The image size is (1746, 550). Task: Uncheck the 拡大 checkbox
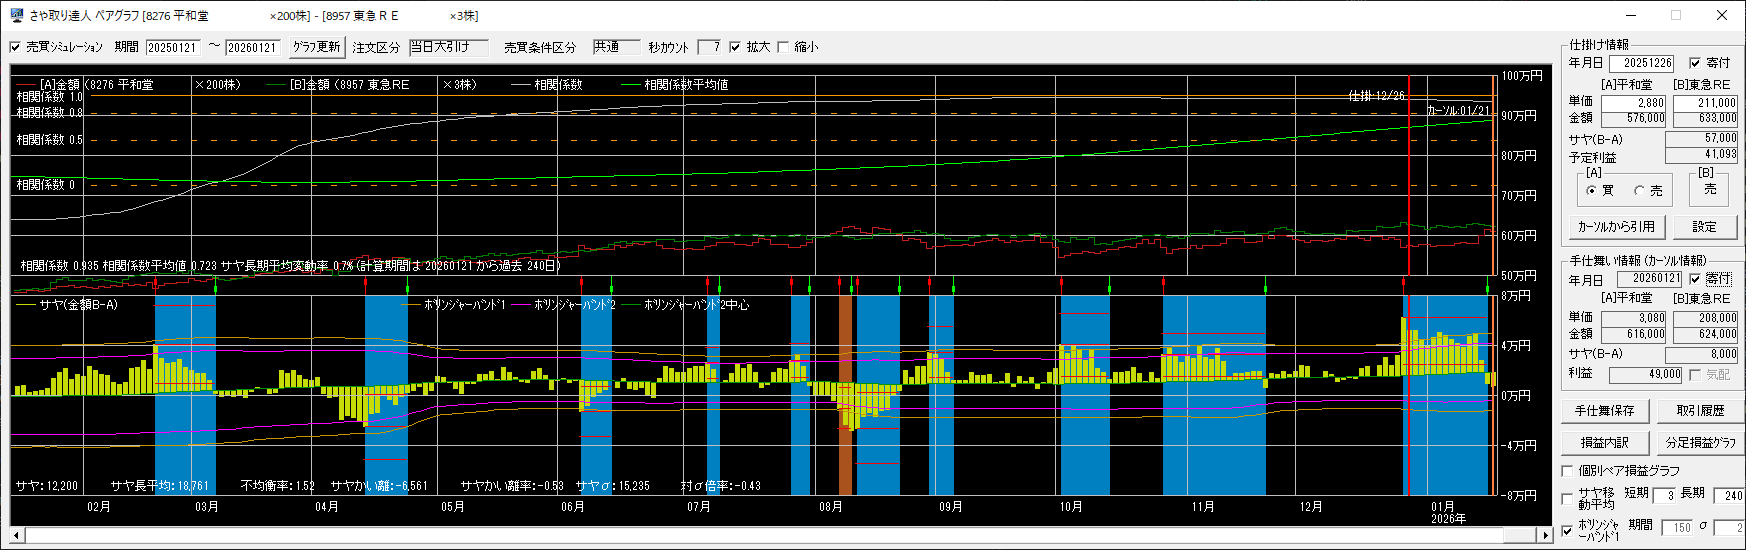[x=735, y=47]
